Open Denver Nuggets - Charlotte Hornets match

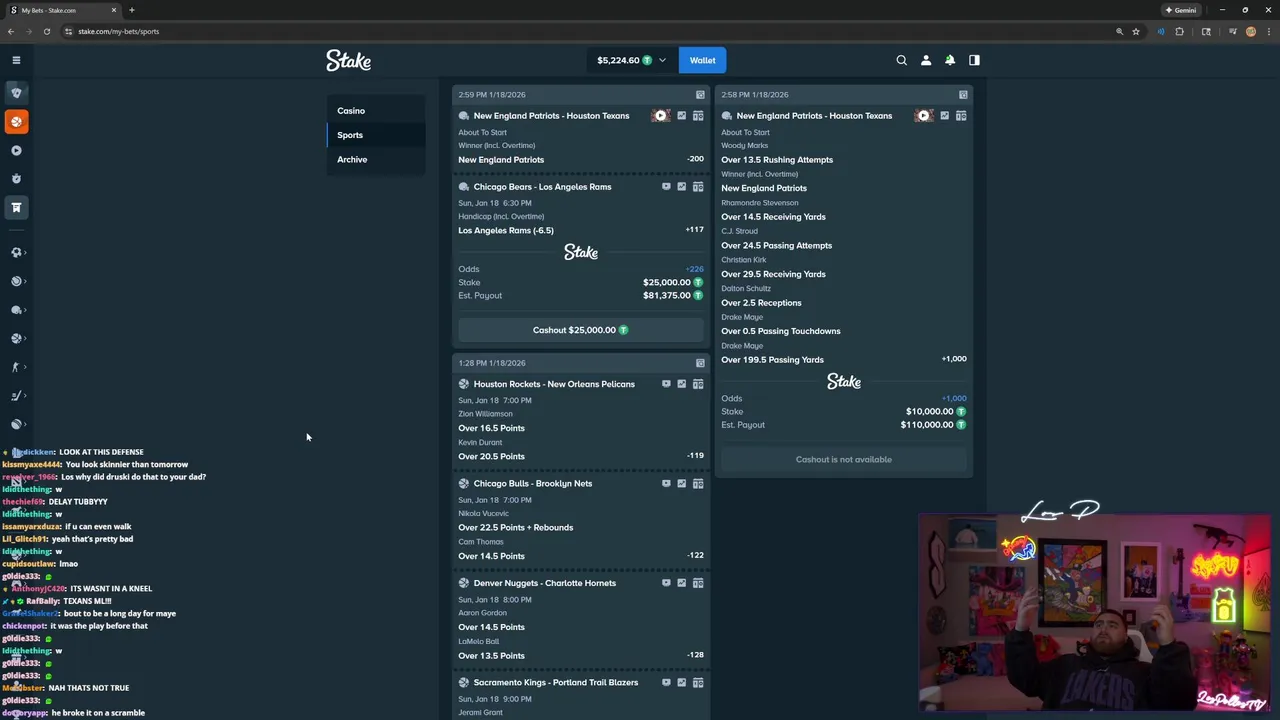click(x=544, y=583)
